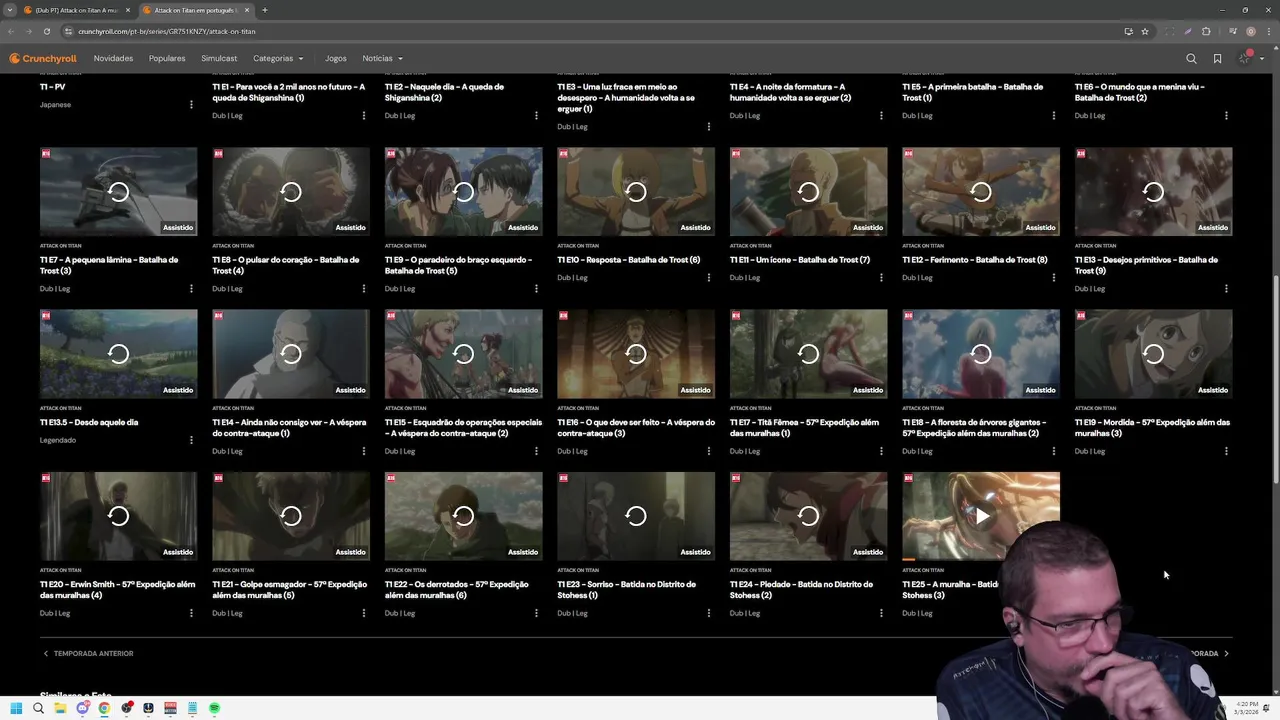Open more options for episode T1 E22
Viewport: 1280px width, 720px height.
click(x=536, y=613)
